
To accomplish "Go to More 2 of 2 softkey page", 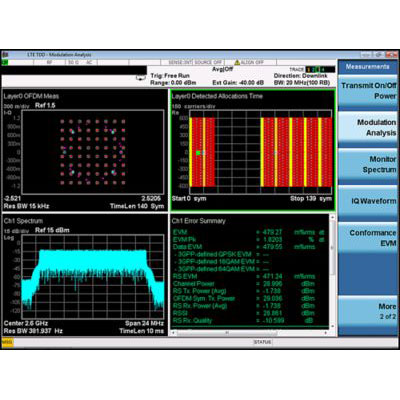I will [x=368, y=312].
